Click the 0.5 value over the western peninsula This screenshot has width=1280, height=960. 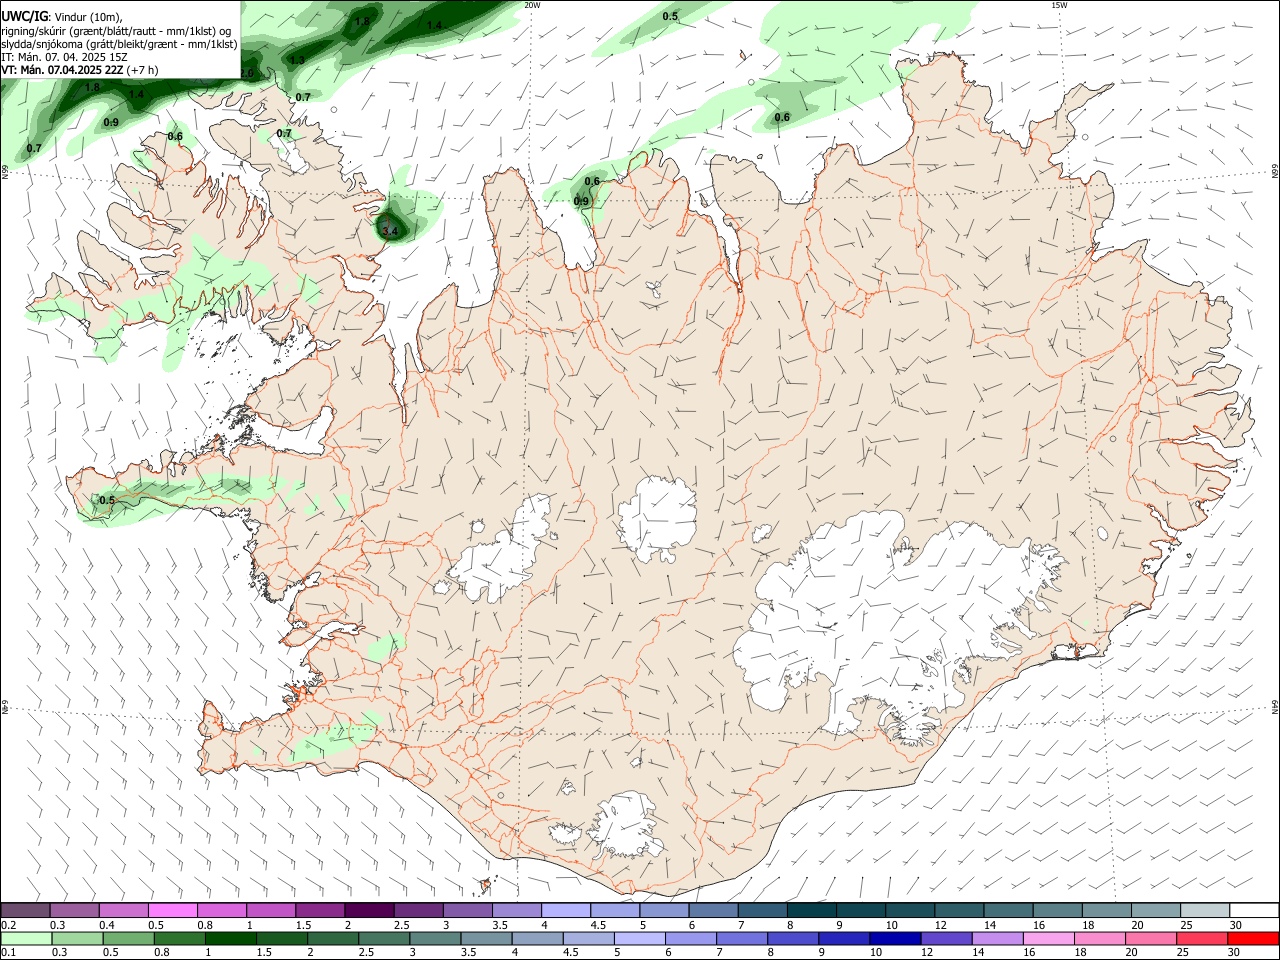107,500
